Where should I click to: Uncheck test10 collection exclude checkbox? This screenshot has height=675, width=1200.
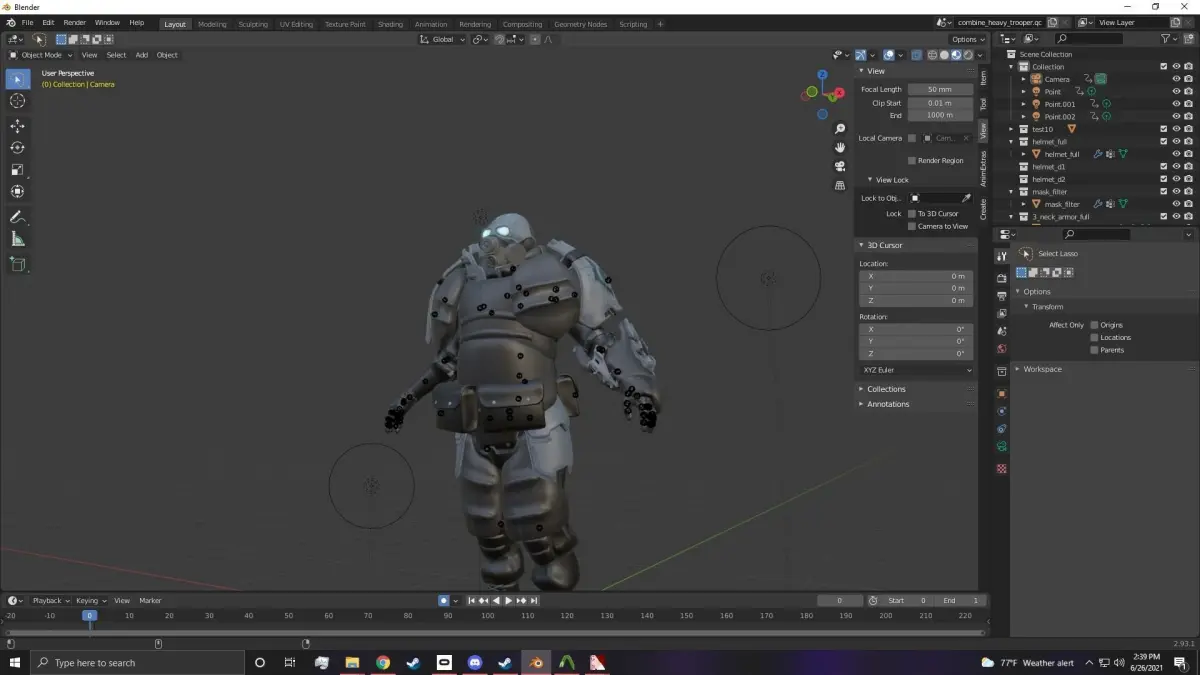pyautogui.click(x=1164, y=129)
